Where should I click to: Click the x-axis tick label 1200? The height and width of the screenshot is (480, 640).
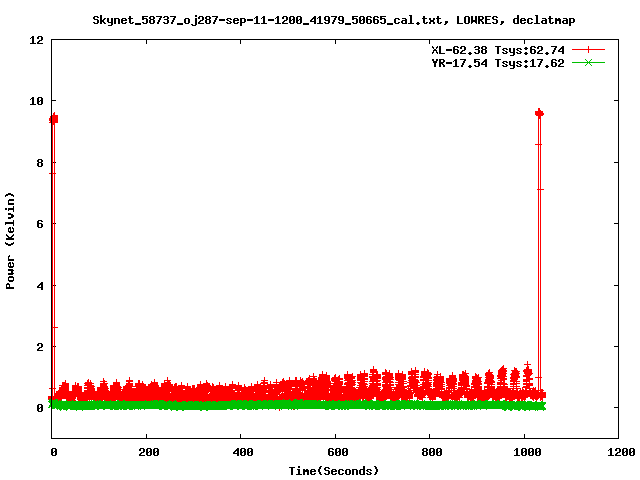pyautogui.click(x=620, y=452)
